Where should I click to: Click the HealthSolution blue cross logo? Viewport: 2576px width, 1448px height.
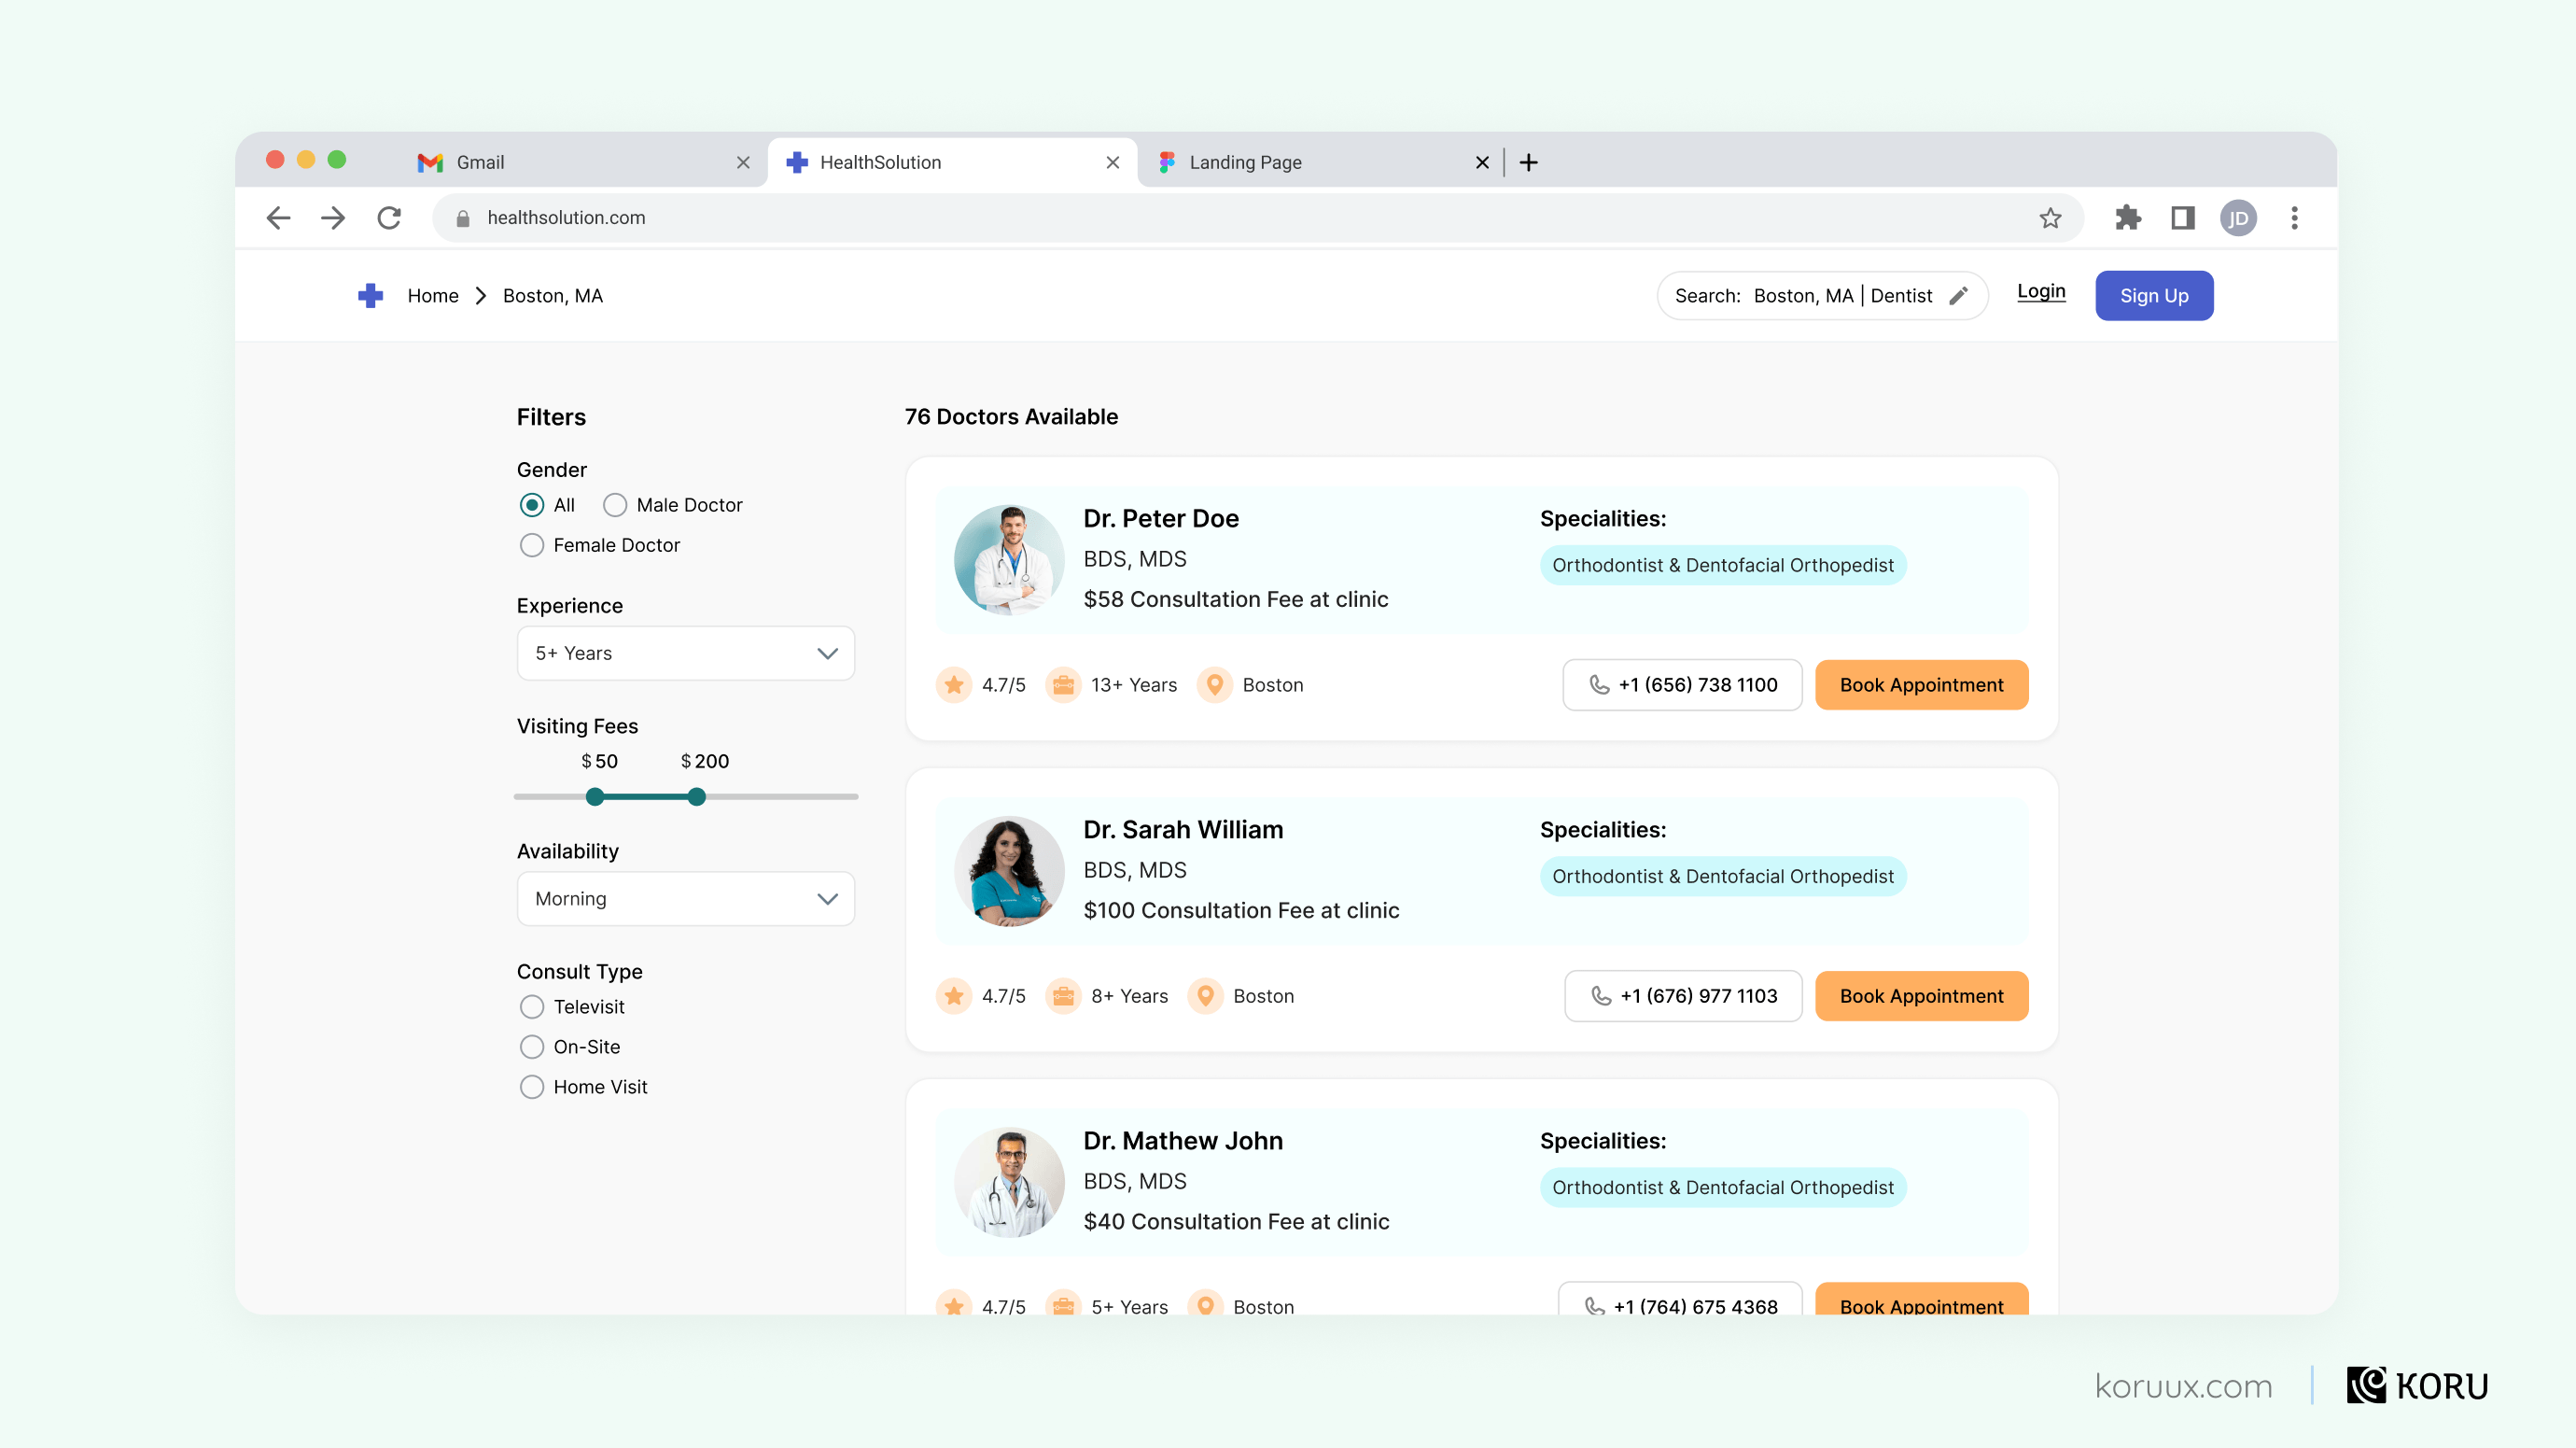pos(370,295)
